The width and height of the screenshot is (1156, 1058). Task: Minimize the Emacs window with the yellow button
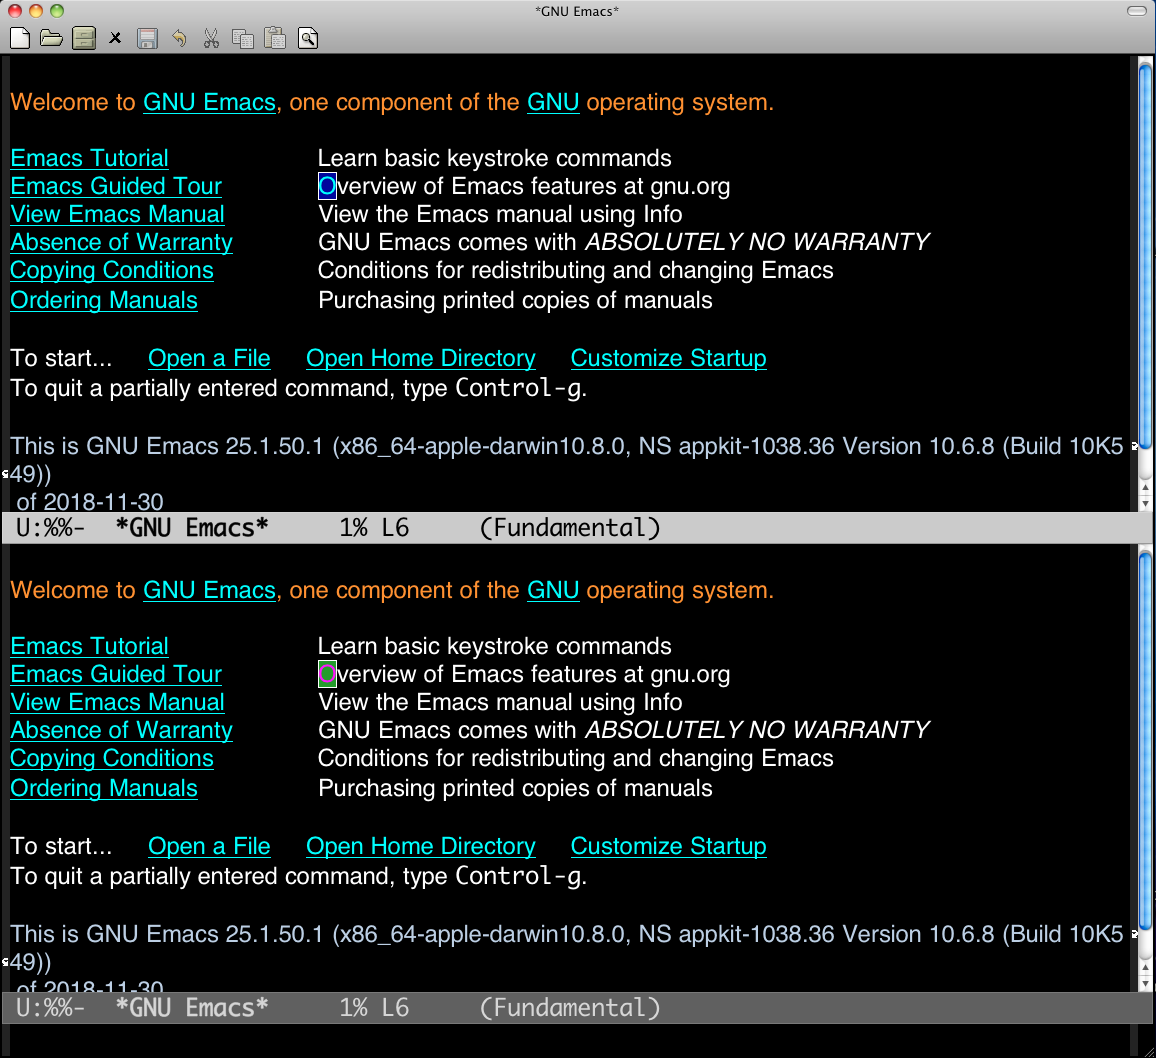[x=35, y=10]
